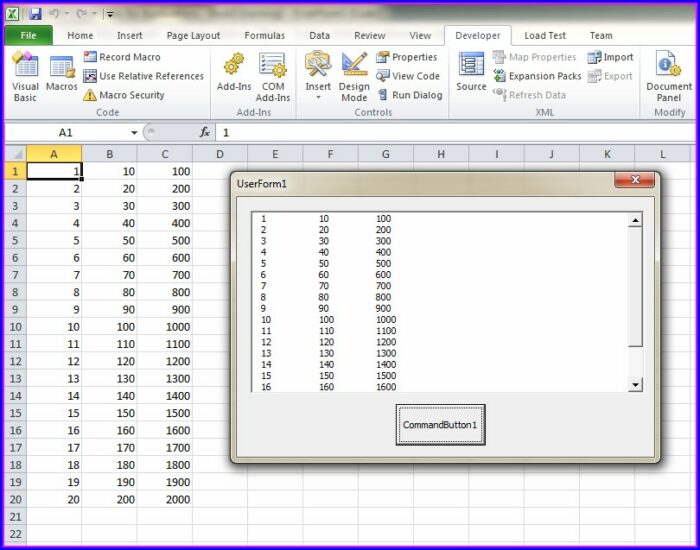This screenshot has height=550, width=700.
Task: Go to the Formulas tab
Action: [265, 35]
